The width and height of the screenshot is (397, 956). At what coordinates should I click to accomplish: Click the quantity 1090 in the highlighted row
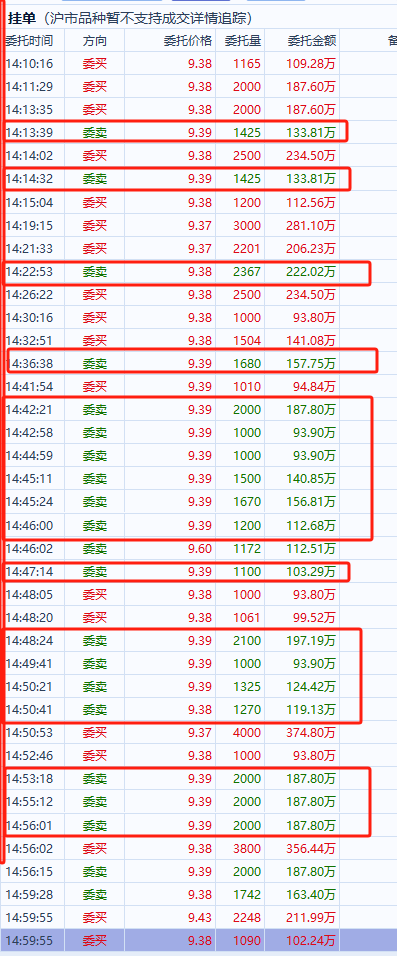(x=247, y=941)
